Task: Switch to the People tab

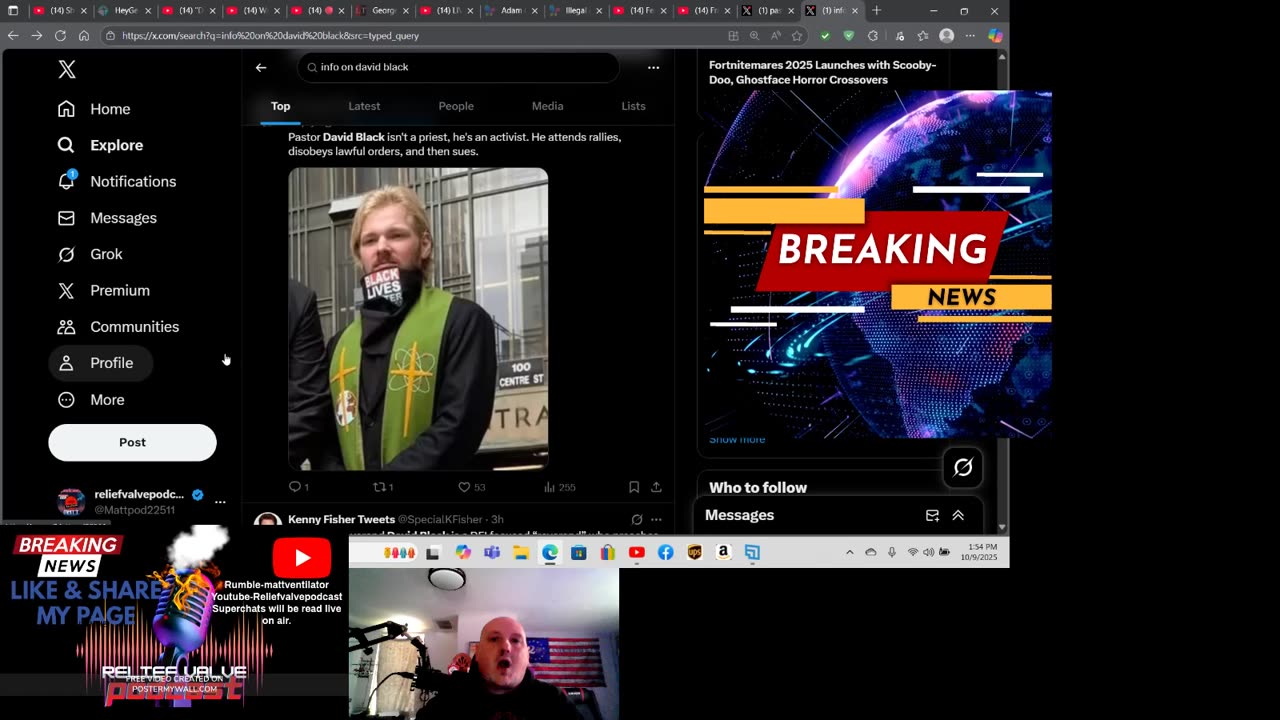Action: [456, 106]
